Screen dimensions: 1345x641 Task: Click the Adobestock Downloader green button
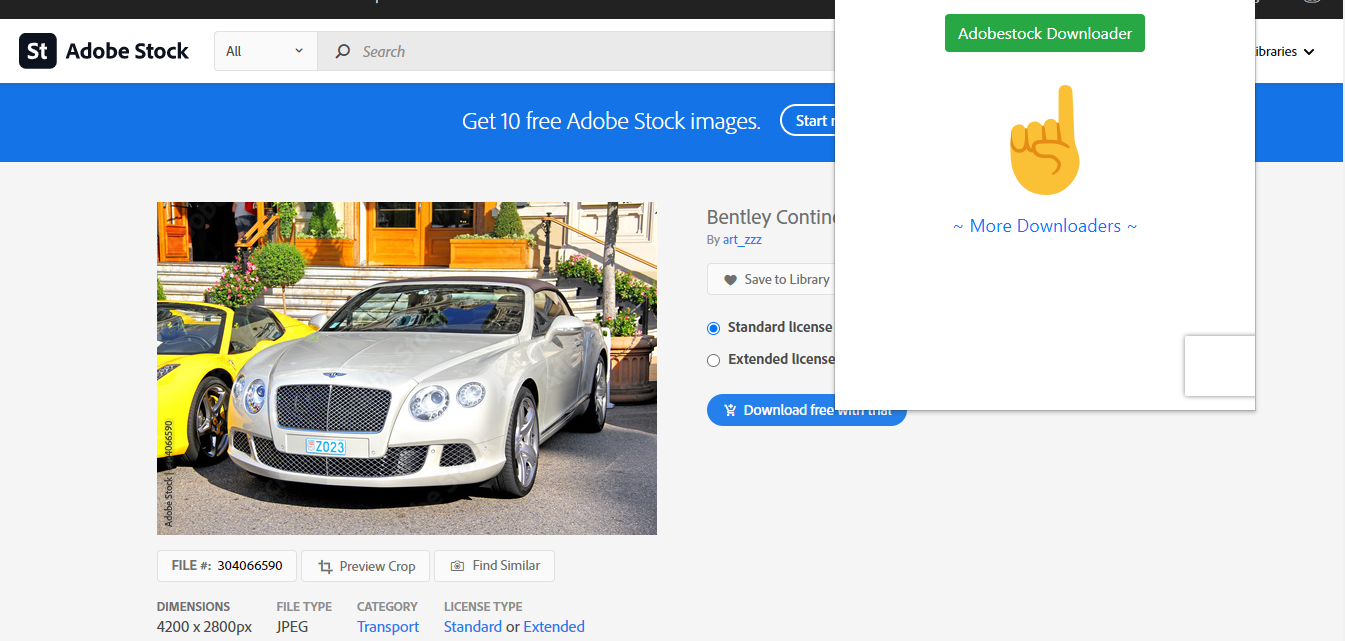click(1045, 33)
